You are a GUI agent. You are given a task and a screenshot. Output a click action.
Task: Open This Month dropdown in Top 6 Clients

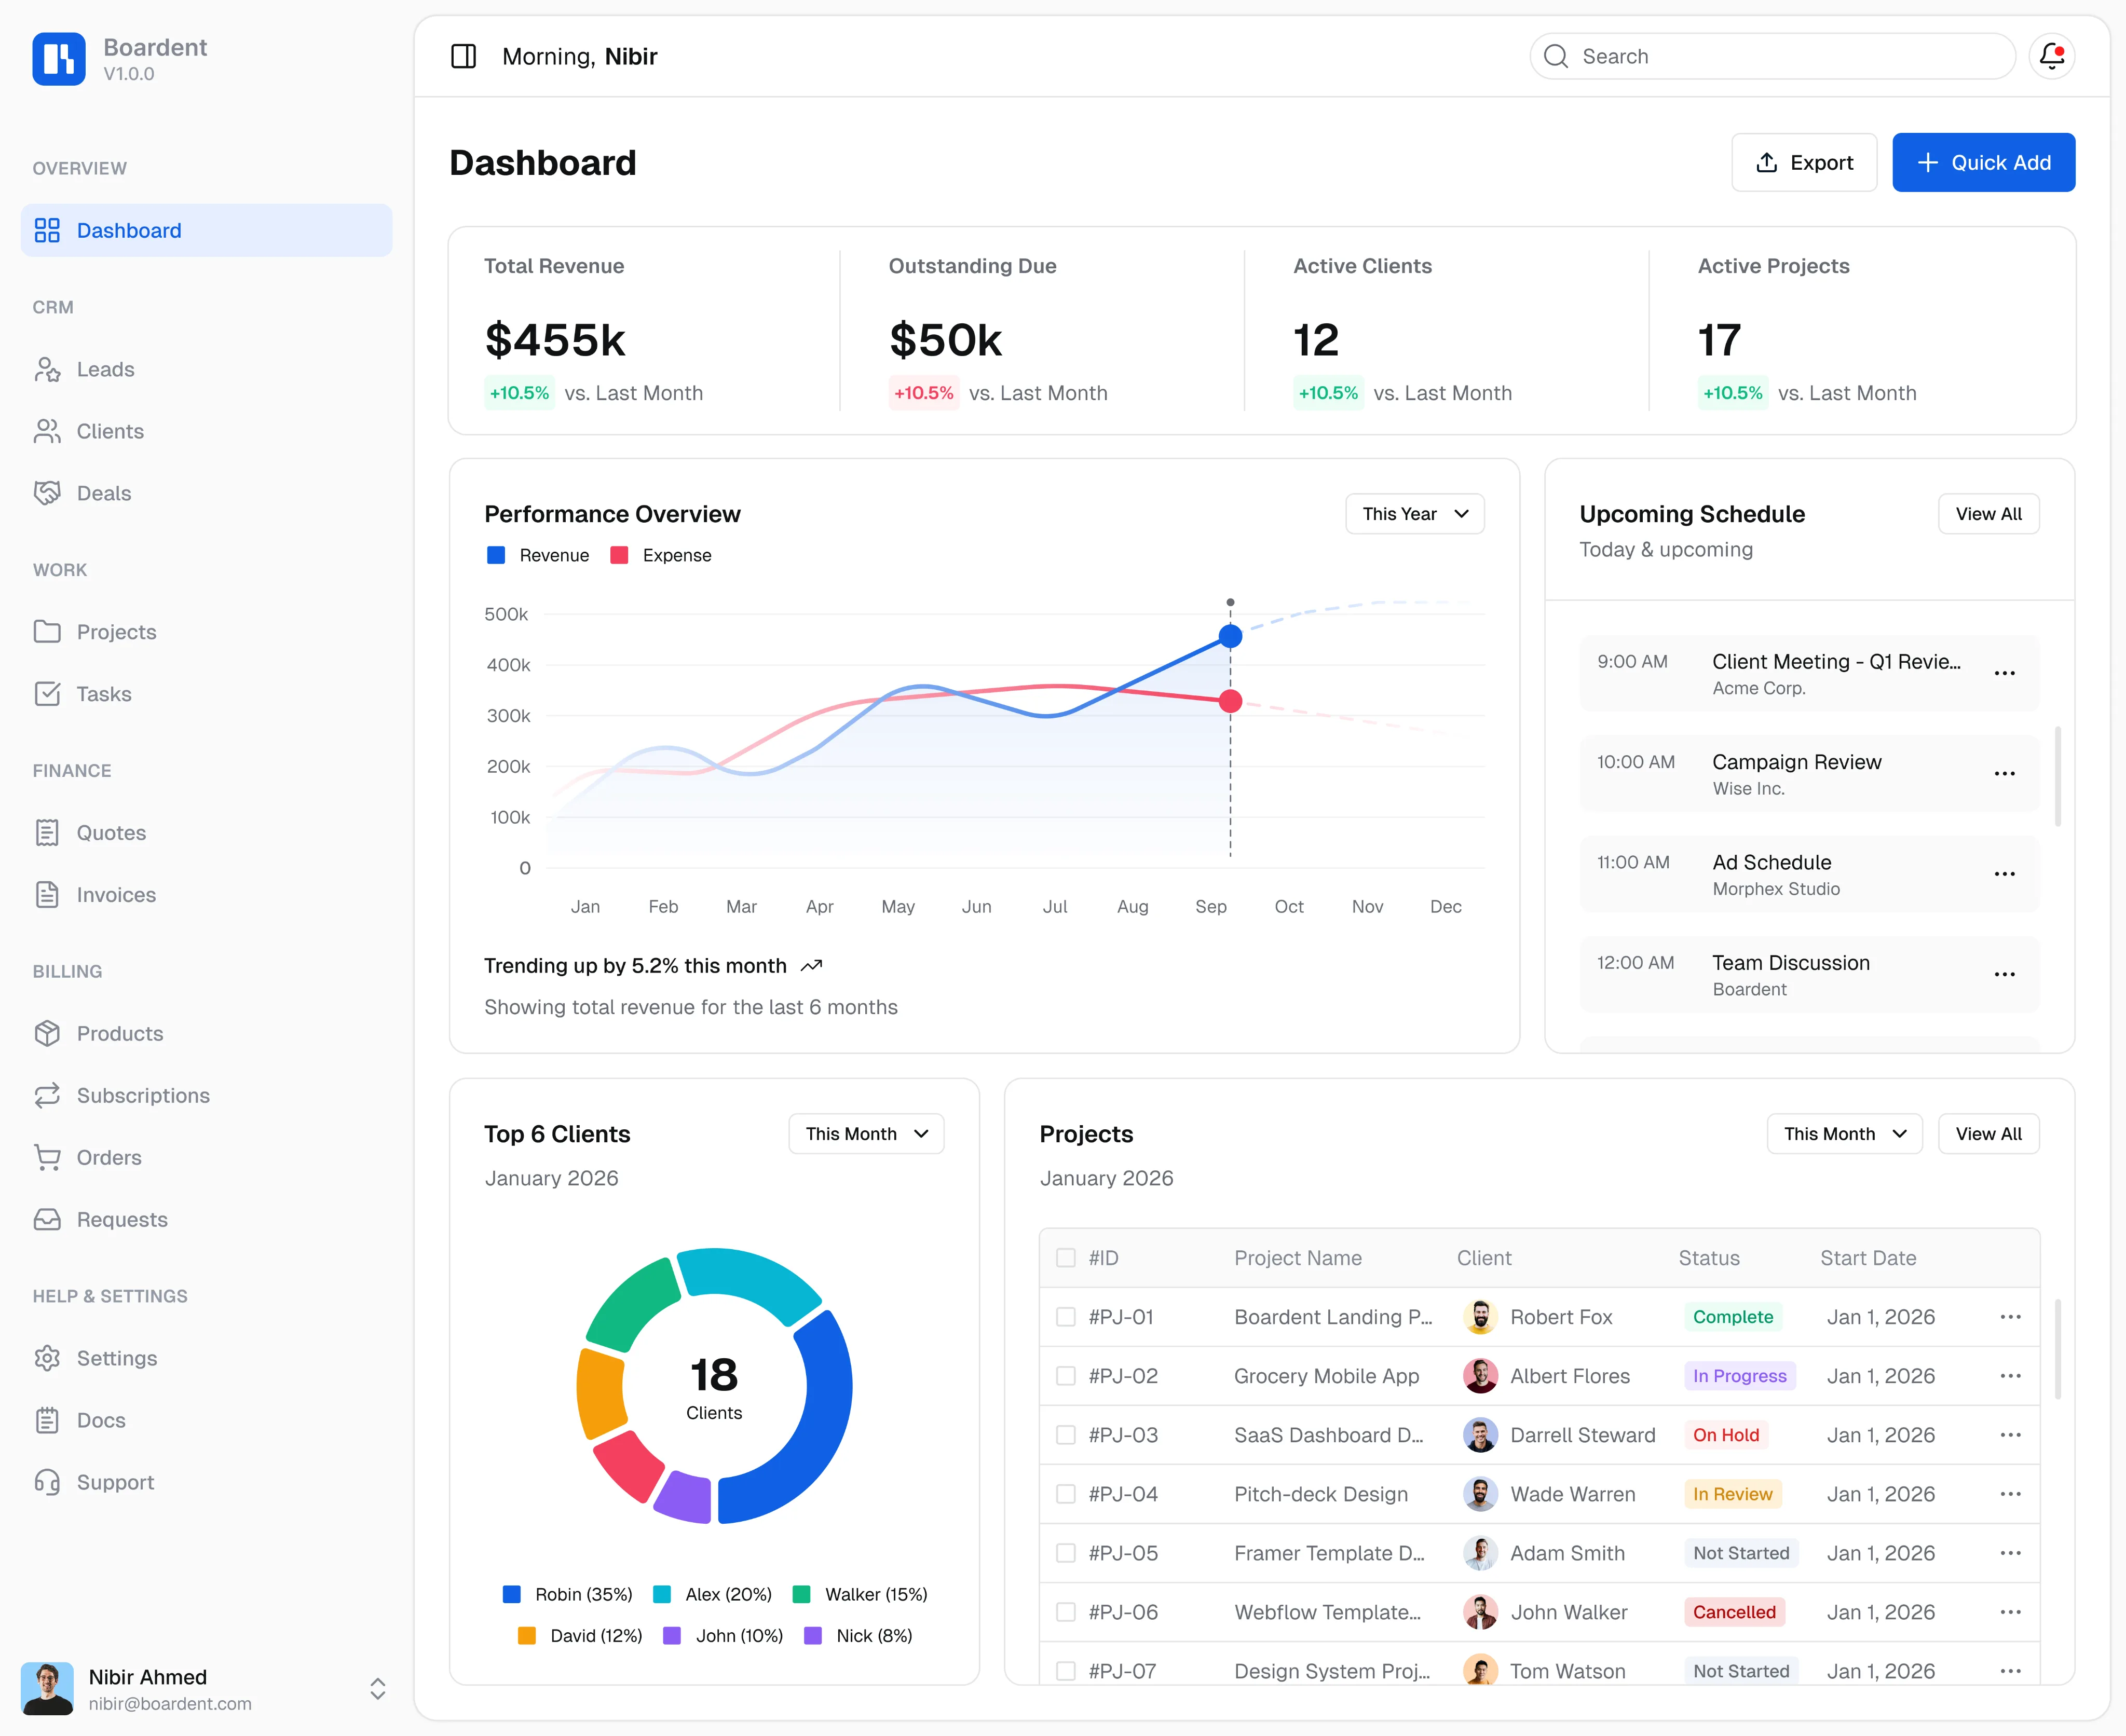866,1134
